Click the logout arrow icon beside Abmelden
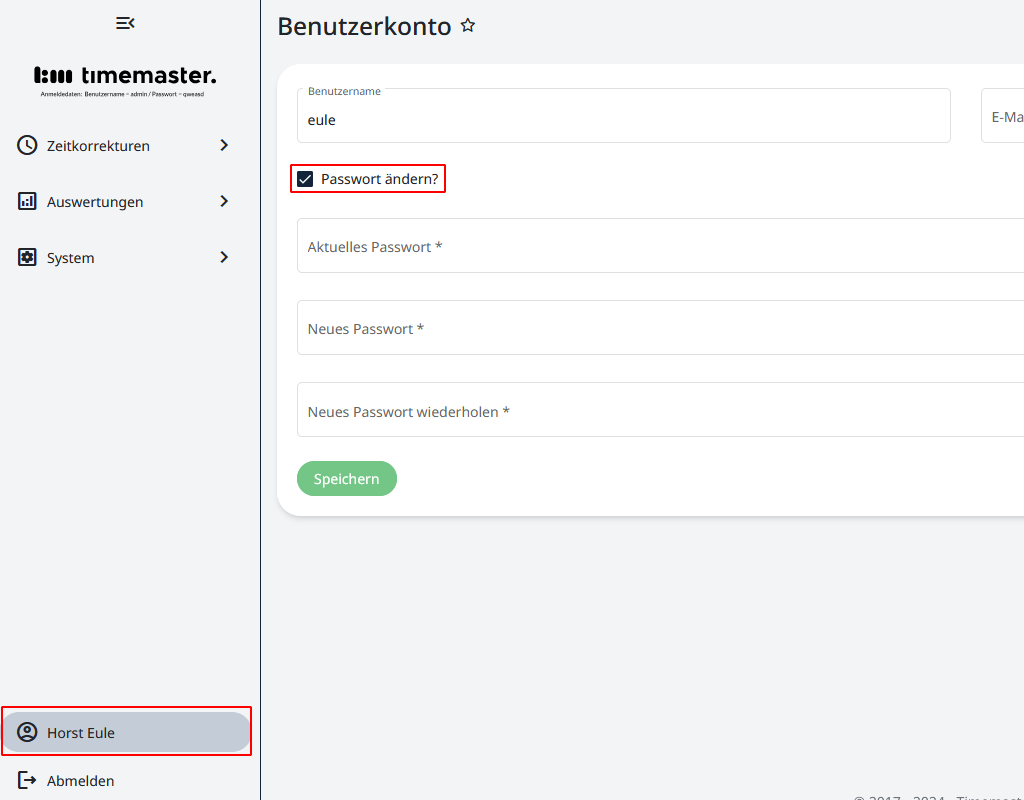The image size is (1024, 800). click(27, 780)
